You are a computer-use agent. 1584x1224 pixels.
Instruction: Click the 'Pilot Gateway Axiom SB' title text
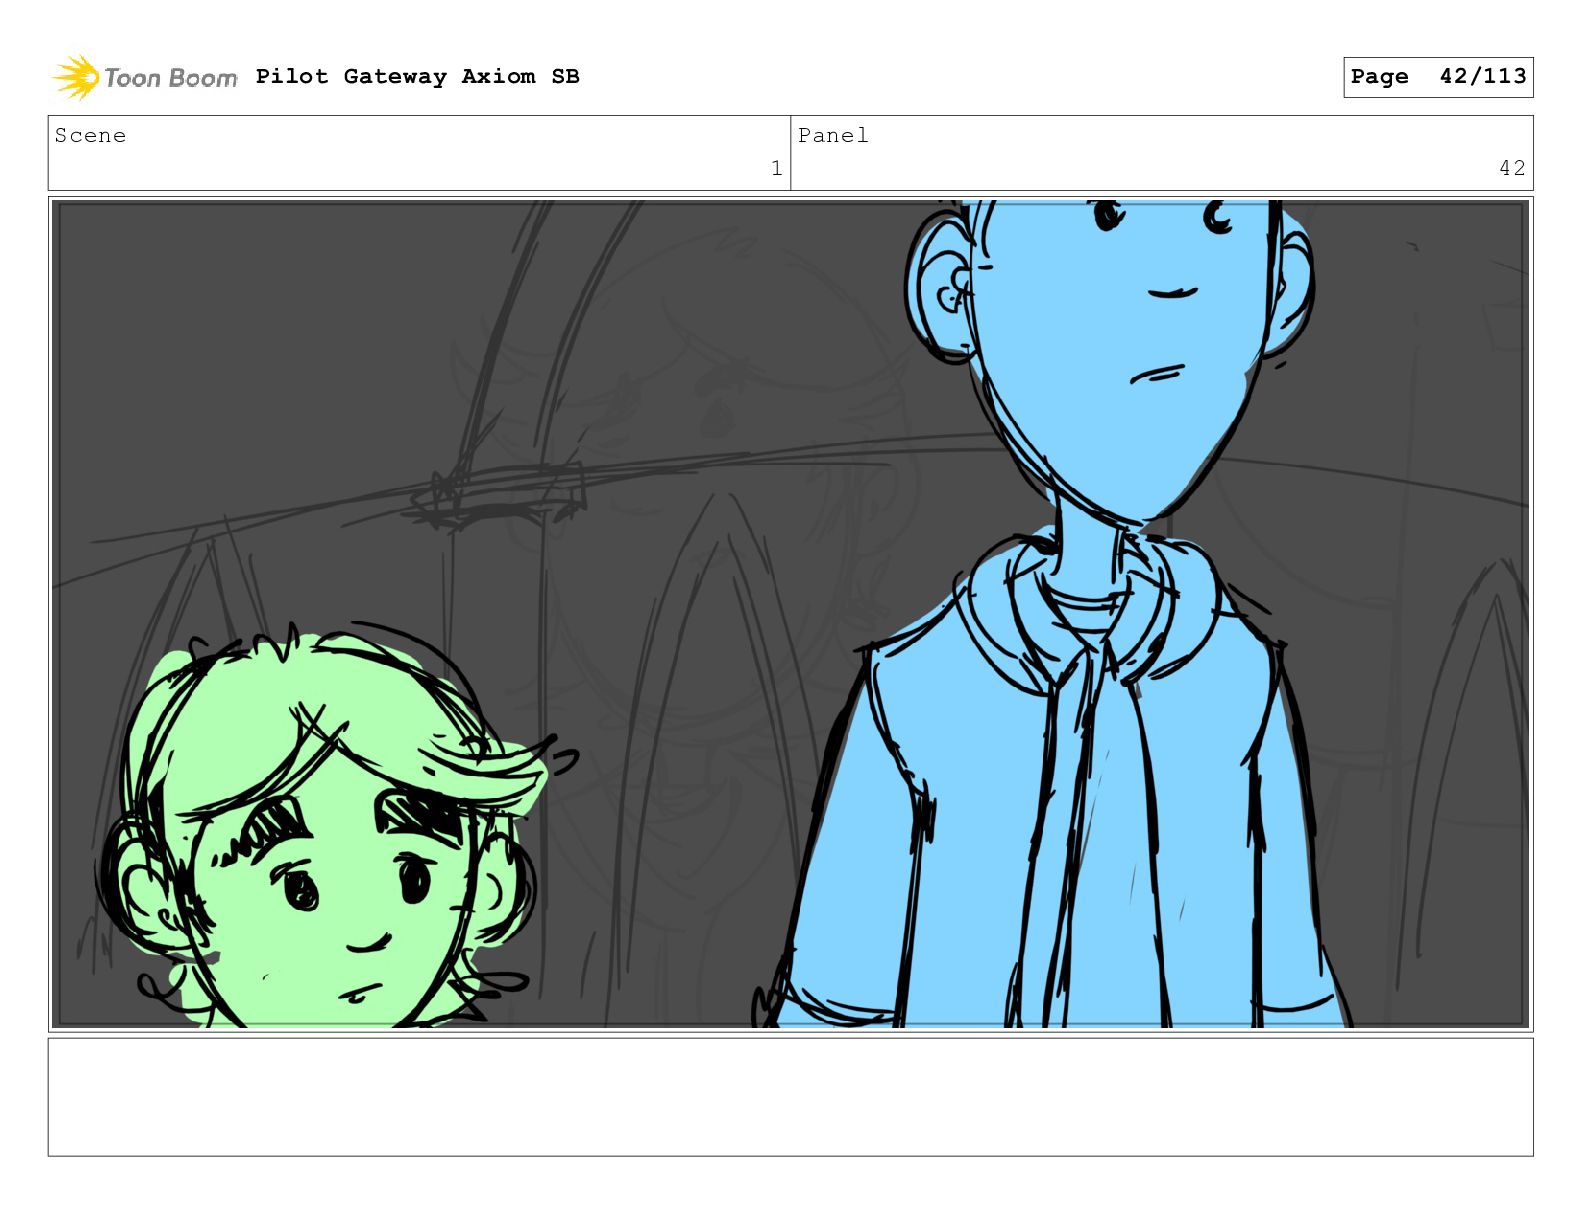click(x=417, y=77)
